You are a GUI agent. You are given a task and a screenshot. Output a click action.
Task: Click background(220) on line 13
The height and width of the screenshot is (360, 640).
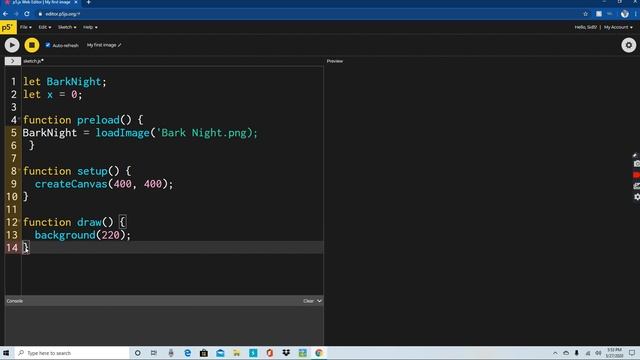(82, 235)
